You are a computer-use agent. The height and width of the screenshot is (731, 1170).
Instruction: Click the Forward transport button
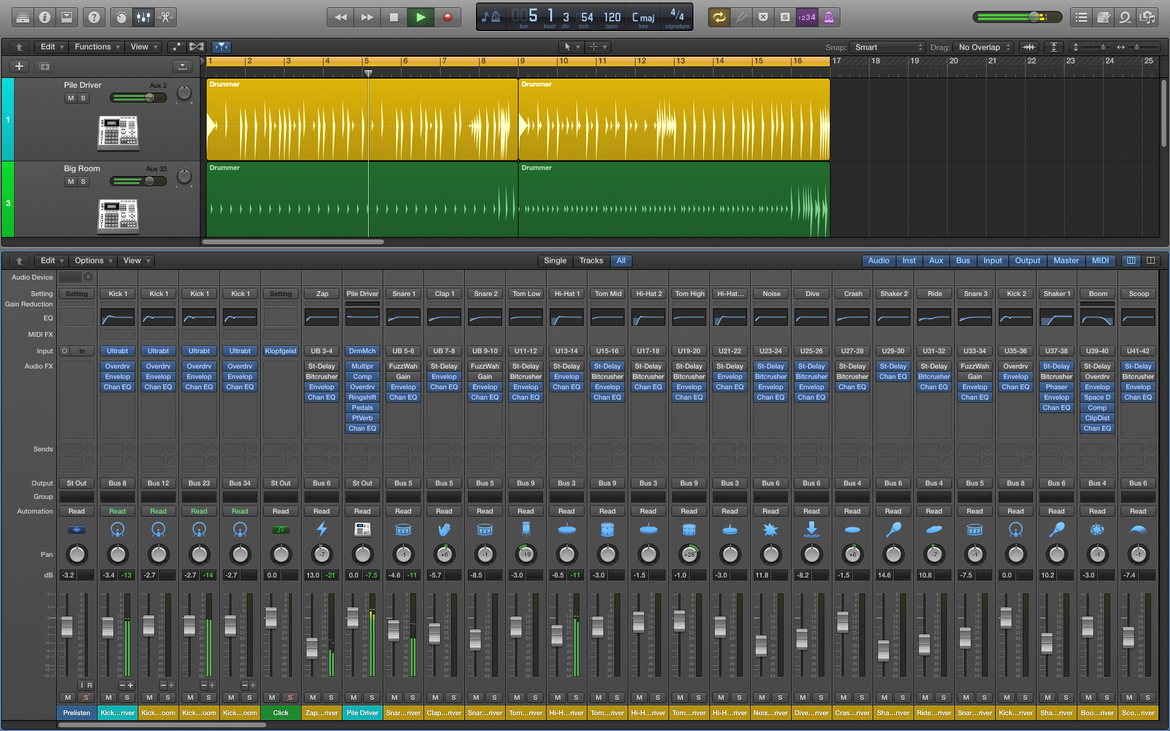click(367, 16)
